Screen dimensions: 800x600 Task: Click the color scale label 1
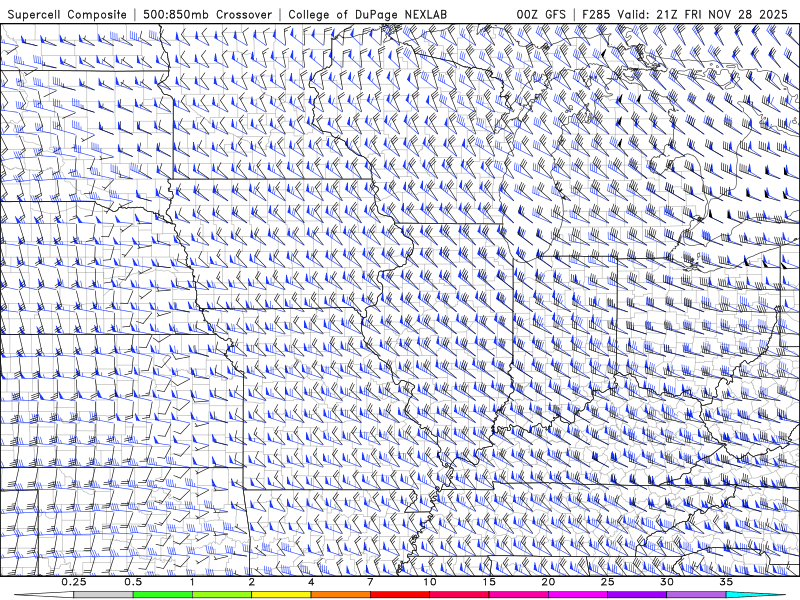coord(192,582)
